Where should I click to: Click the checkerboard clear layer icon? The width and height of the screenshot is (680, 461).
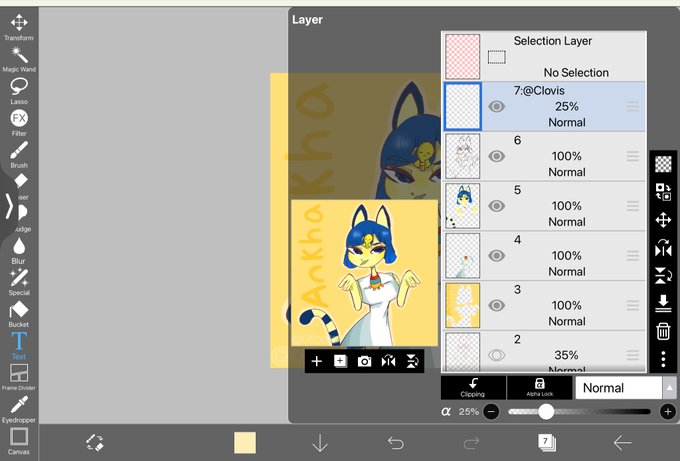(663, 164)
